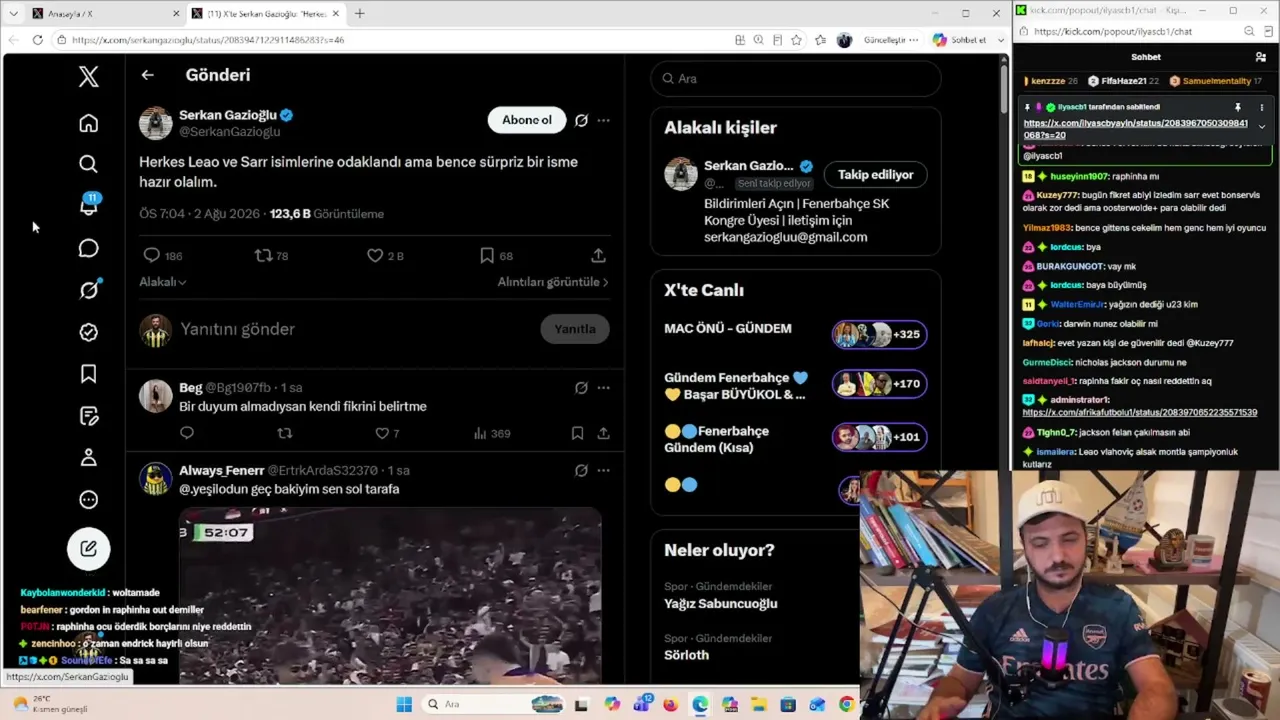Open File Explorer from the taskbar
The image size is (1280, 720).
click(758, 704)
